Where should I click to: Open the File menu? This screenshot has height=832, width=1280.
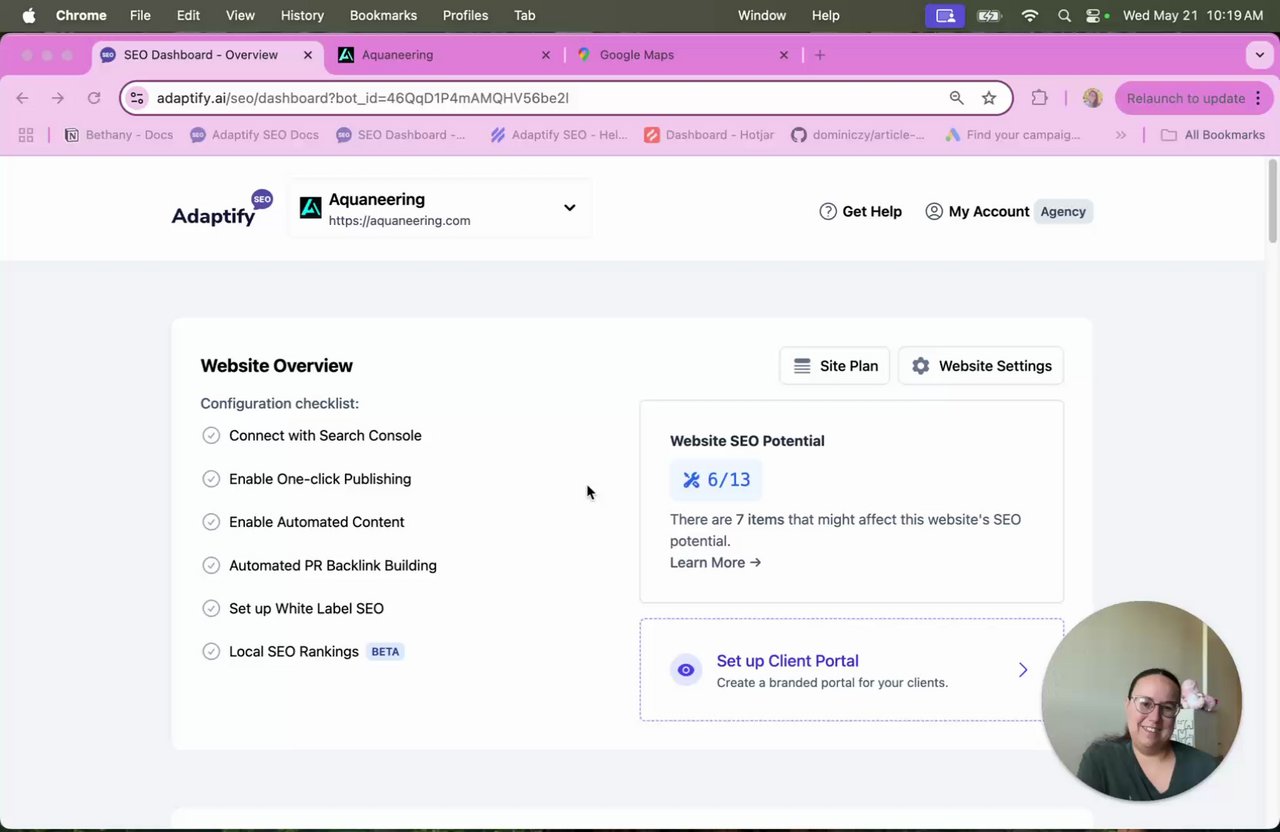pyautogui.click(x=140, y=15)
